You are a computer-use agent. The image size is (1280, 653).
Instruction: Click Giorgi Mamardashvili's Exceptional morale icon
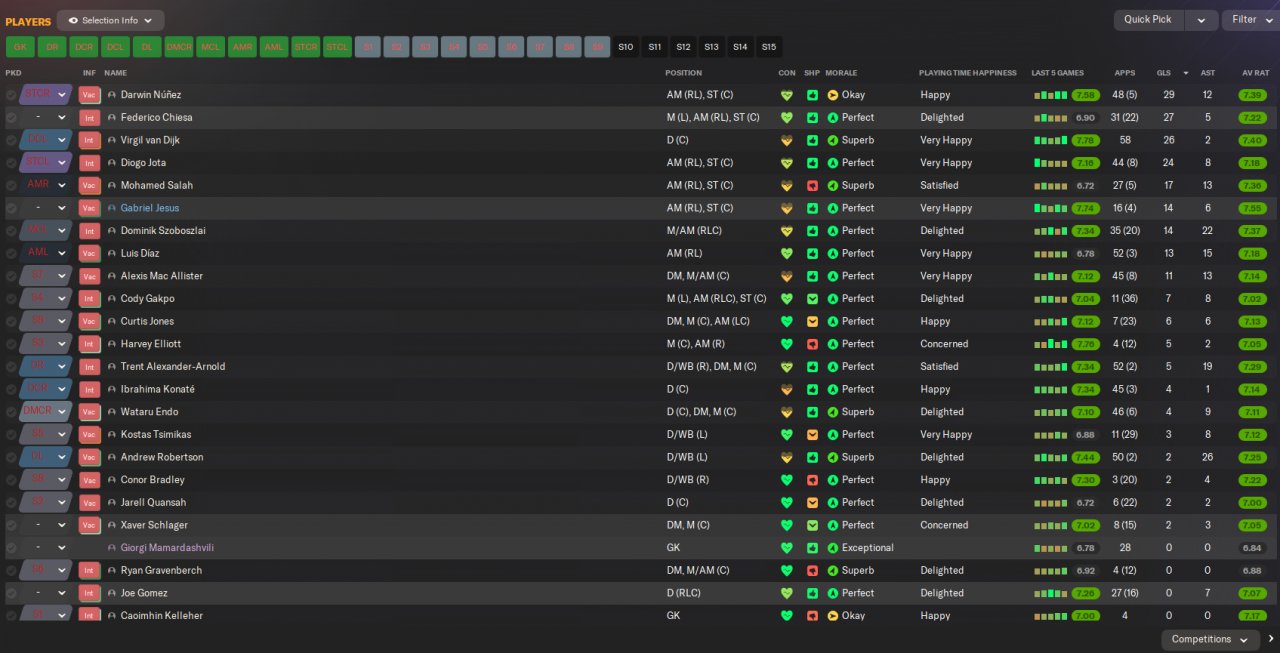[x=833, y=548]
